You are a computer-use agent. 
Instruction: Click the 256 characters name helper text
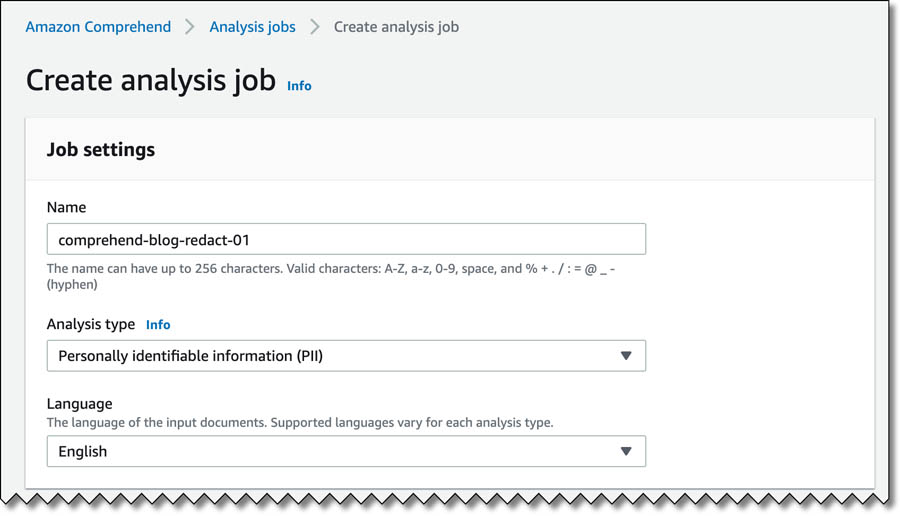click(331, 269)
